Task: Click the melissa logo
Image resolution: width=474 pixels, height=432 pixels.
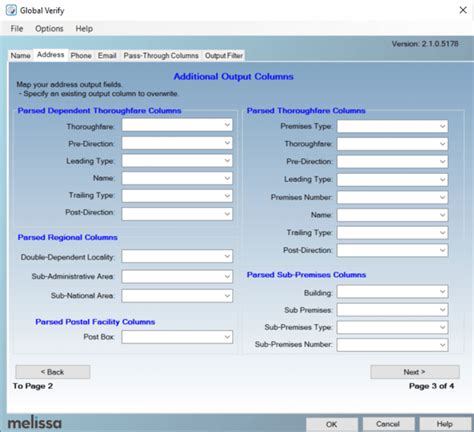Action: pos(34,423)
